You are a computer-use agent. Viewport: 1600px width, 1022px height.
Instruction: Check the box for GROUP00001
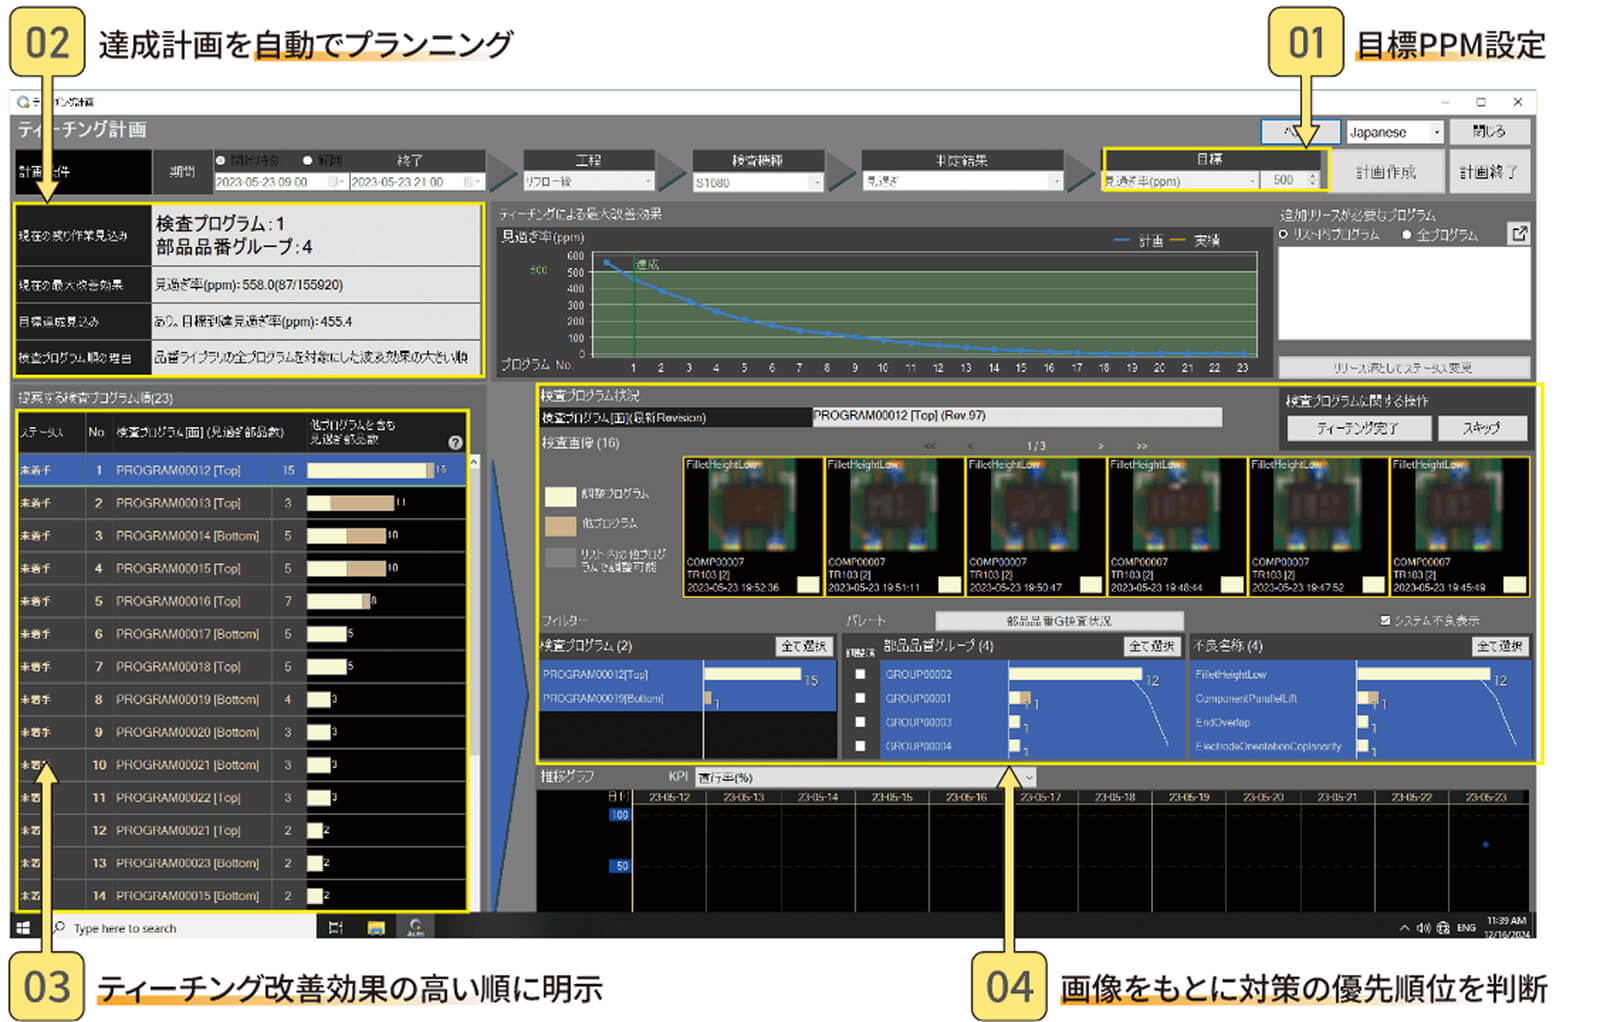[860, 698]
